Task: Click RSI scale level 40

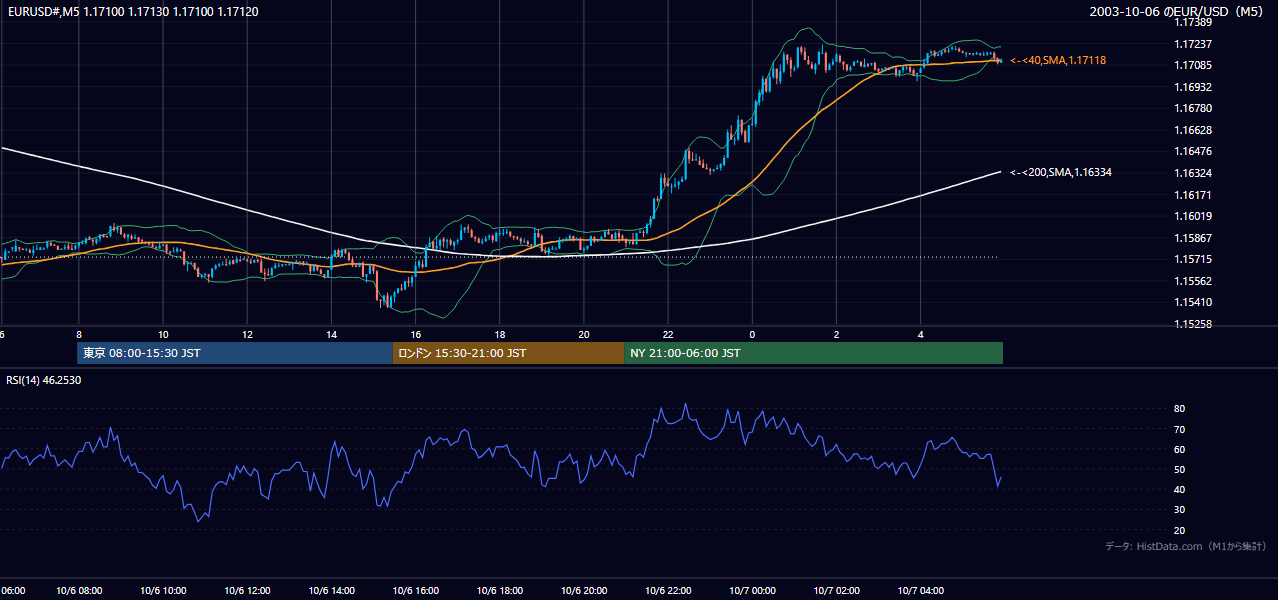Action: (x=1180, y=489)
